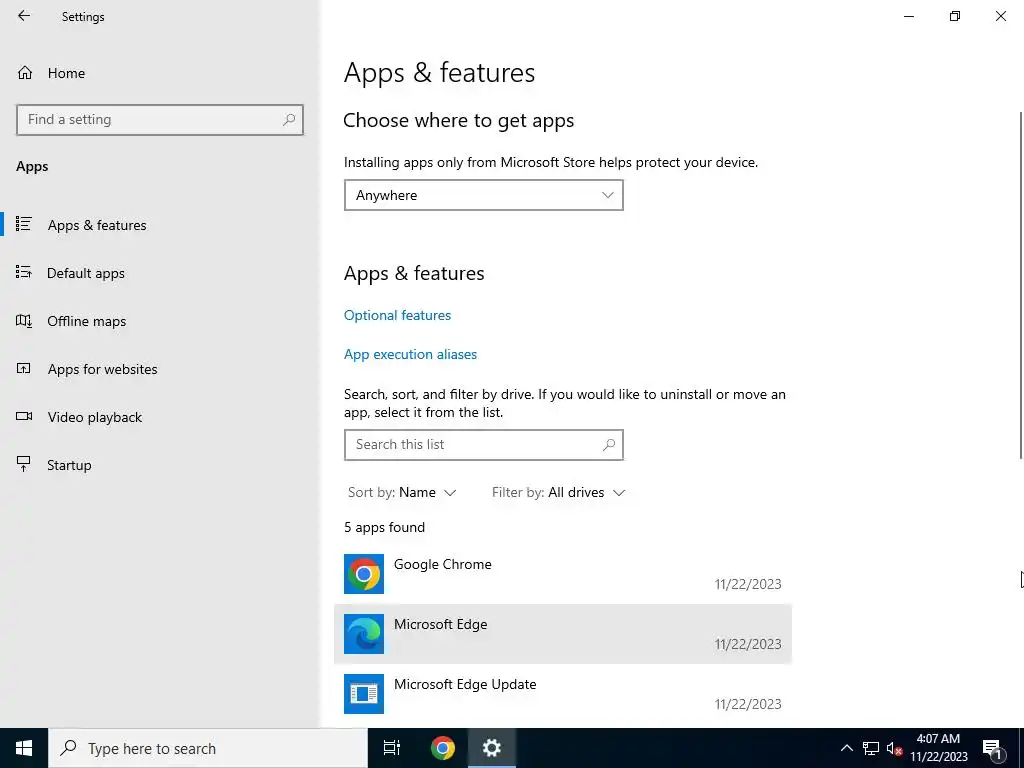Select the Google Chrome app entry
Viewport: 1024px width, 768px height.
click(x=563, y=574)
